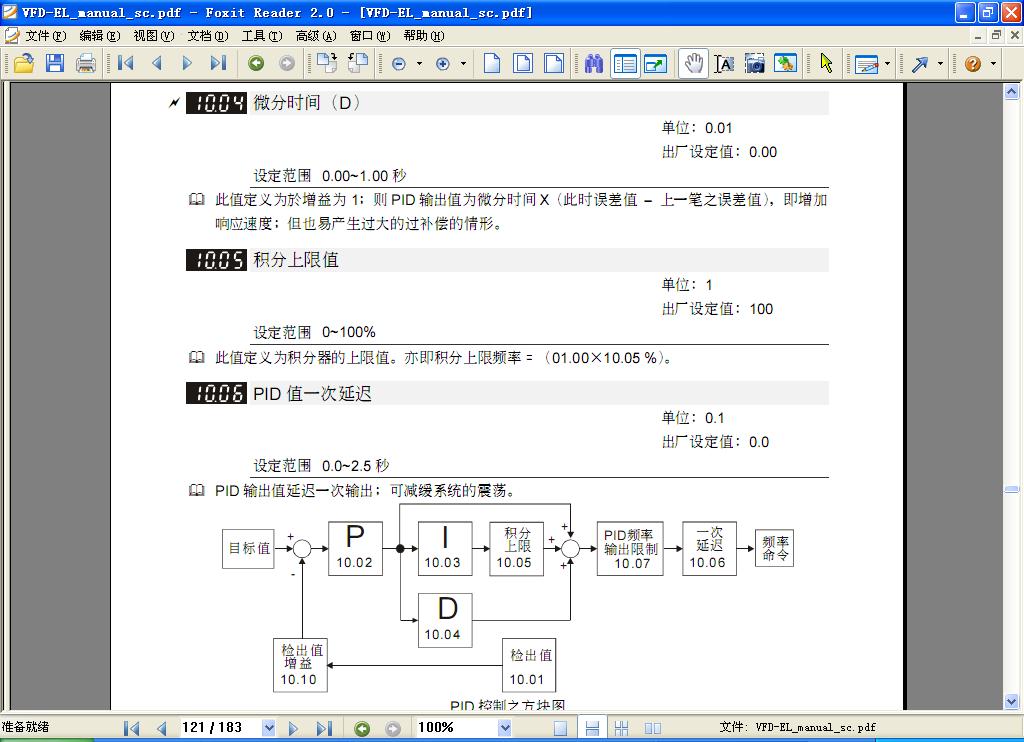
Task: Expand the help icon dropdown arrow
Action: pyautogui.click(x=994, y=64)
